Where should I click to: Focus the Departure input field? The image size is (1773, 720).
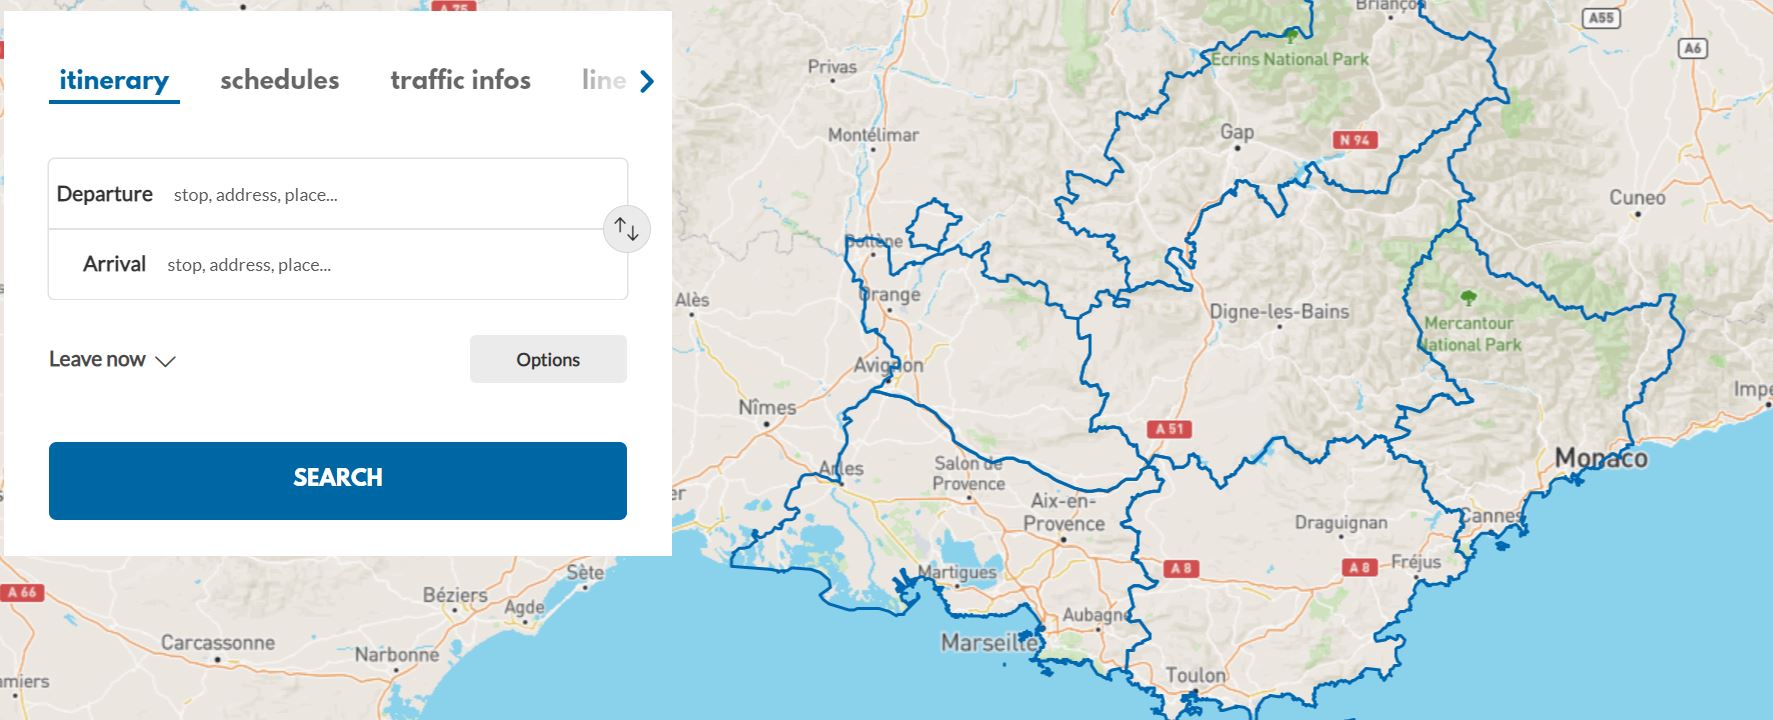[x=390, y=195]
